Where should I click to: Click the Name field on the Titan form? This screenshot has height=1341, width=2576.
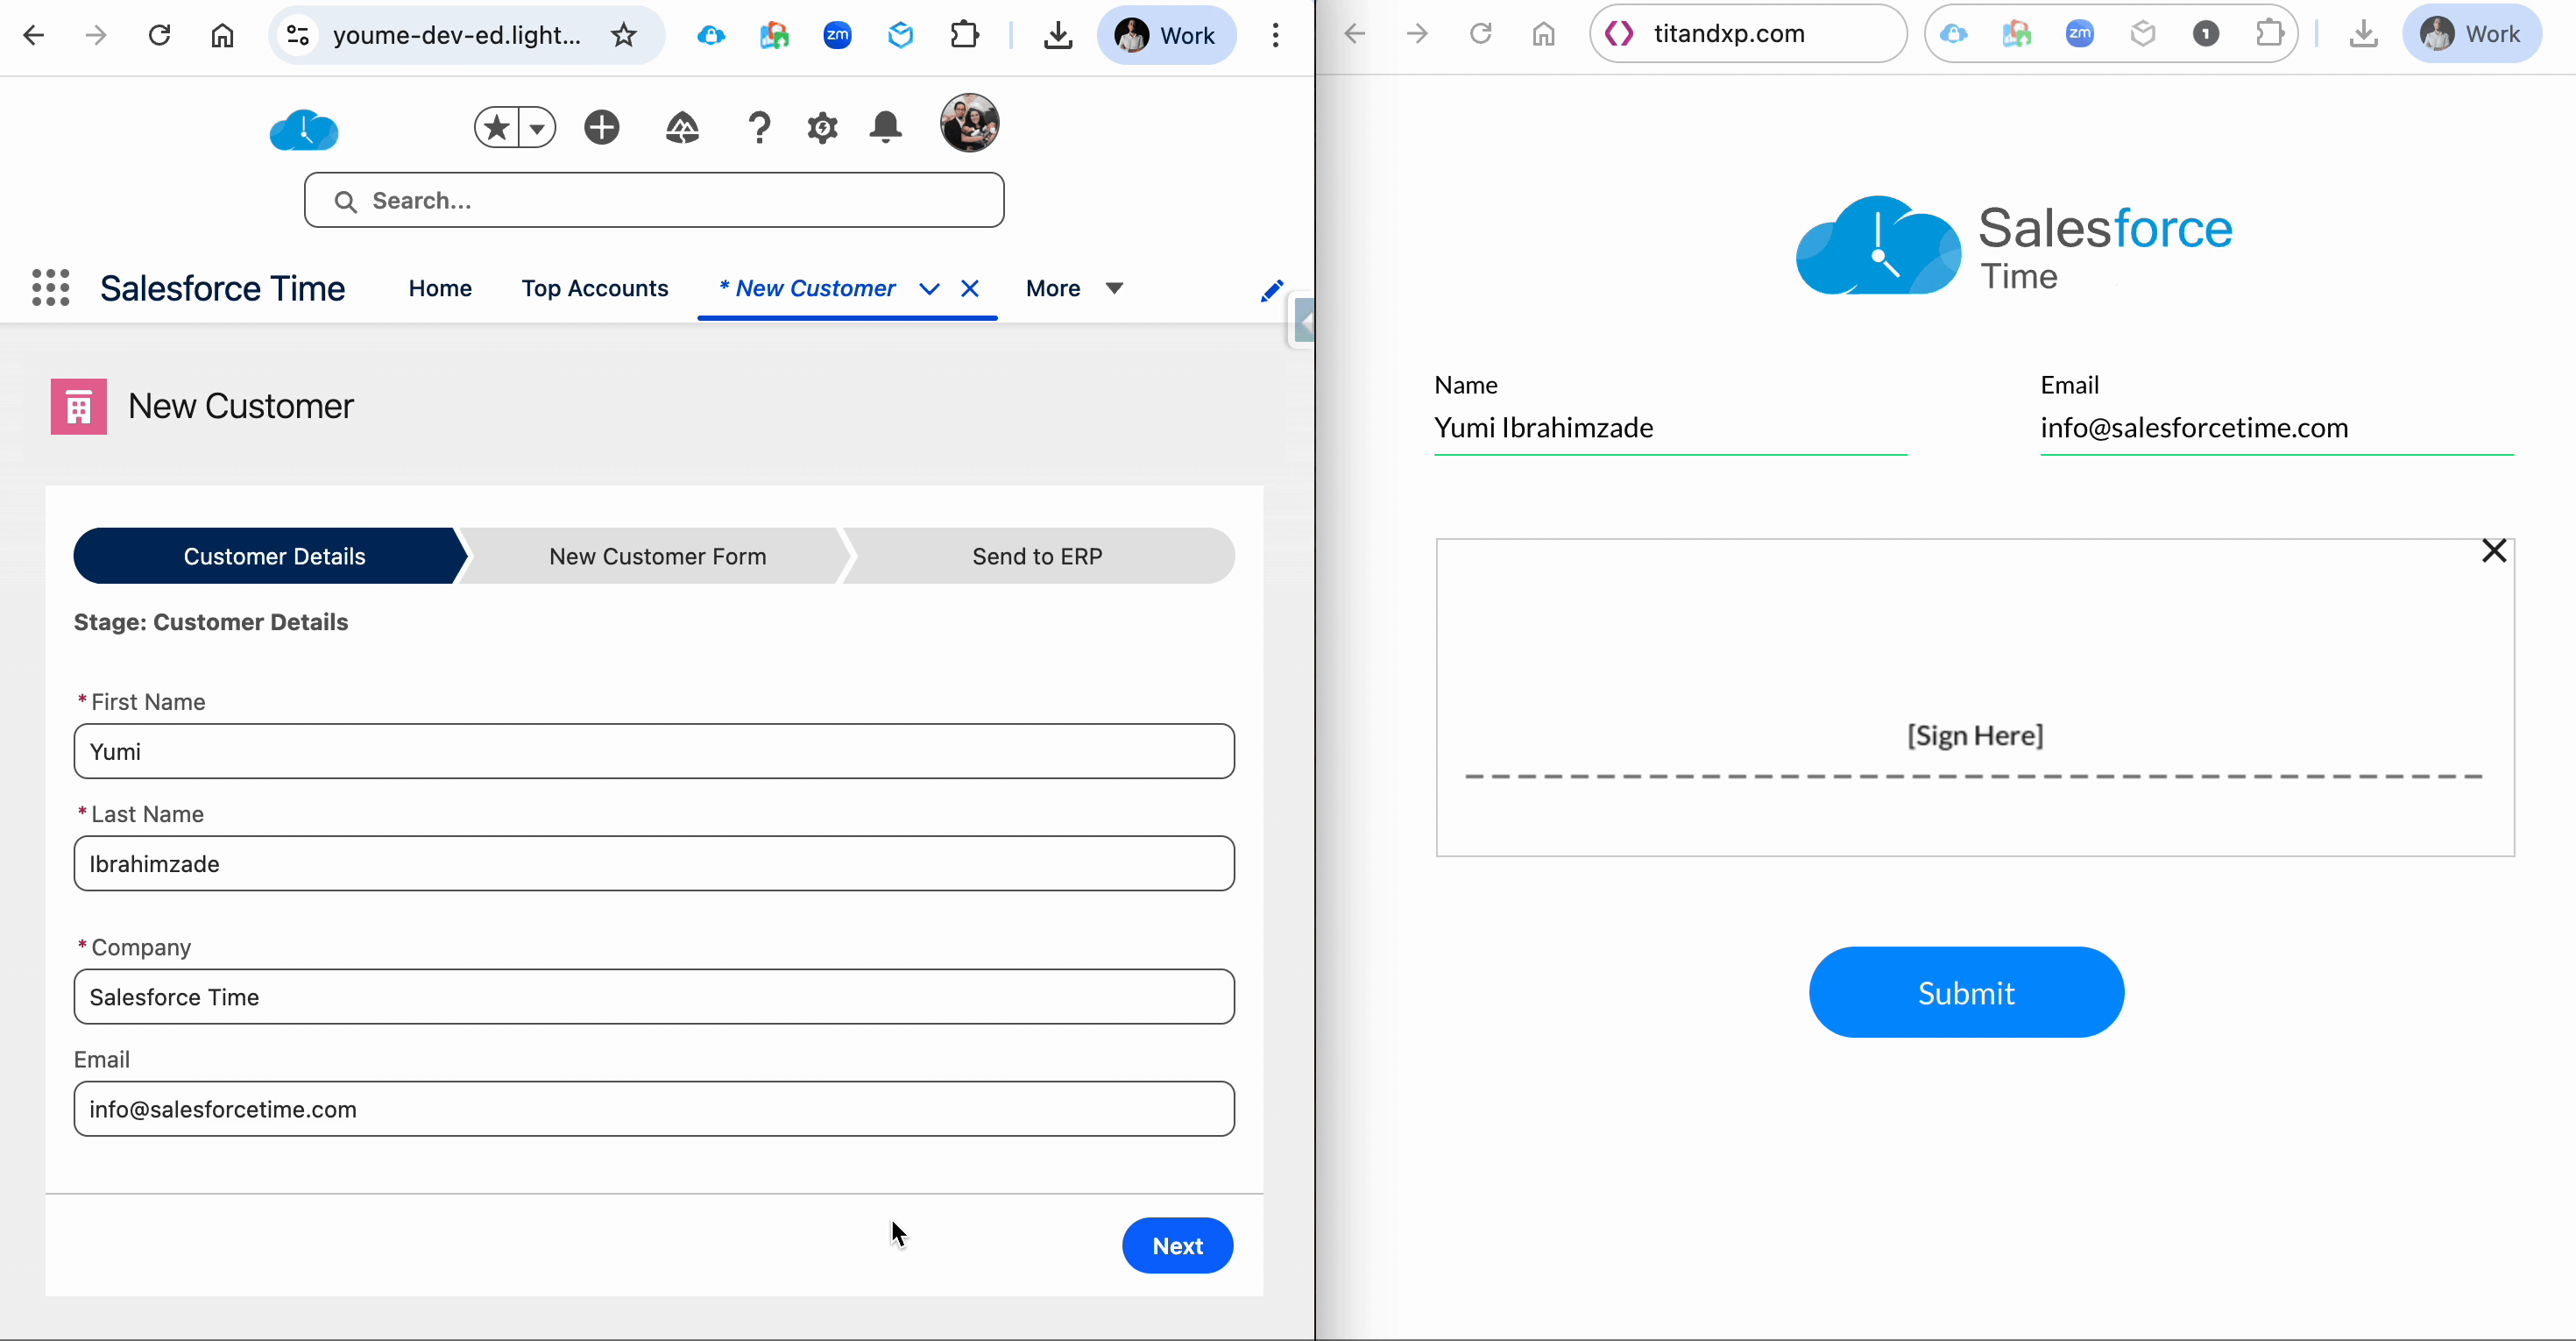[1670, 428]
